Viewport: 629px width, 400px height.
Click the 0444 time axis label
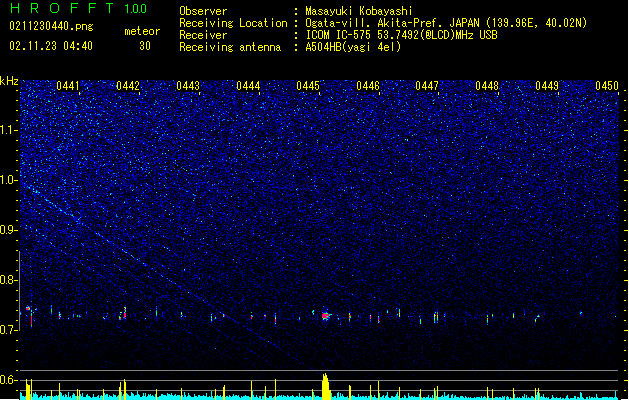(248, 86)
